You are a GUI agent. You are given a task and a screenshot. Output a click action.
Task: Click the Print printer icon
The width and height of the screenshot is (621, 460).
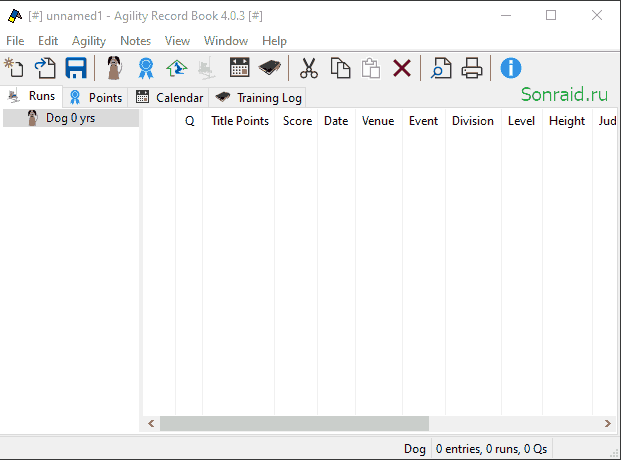(472, 68)
